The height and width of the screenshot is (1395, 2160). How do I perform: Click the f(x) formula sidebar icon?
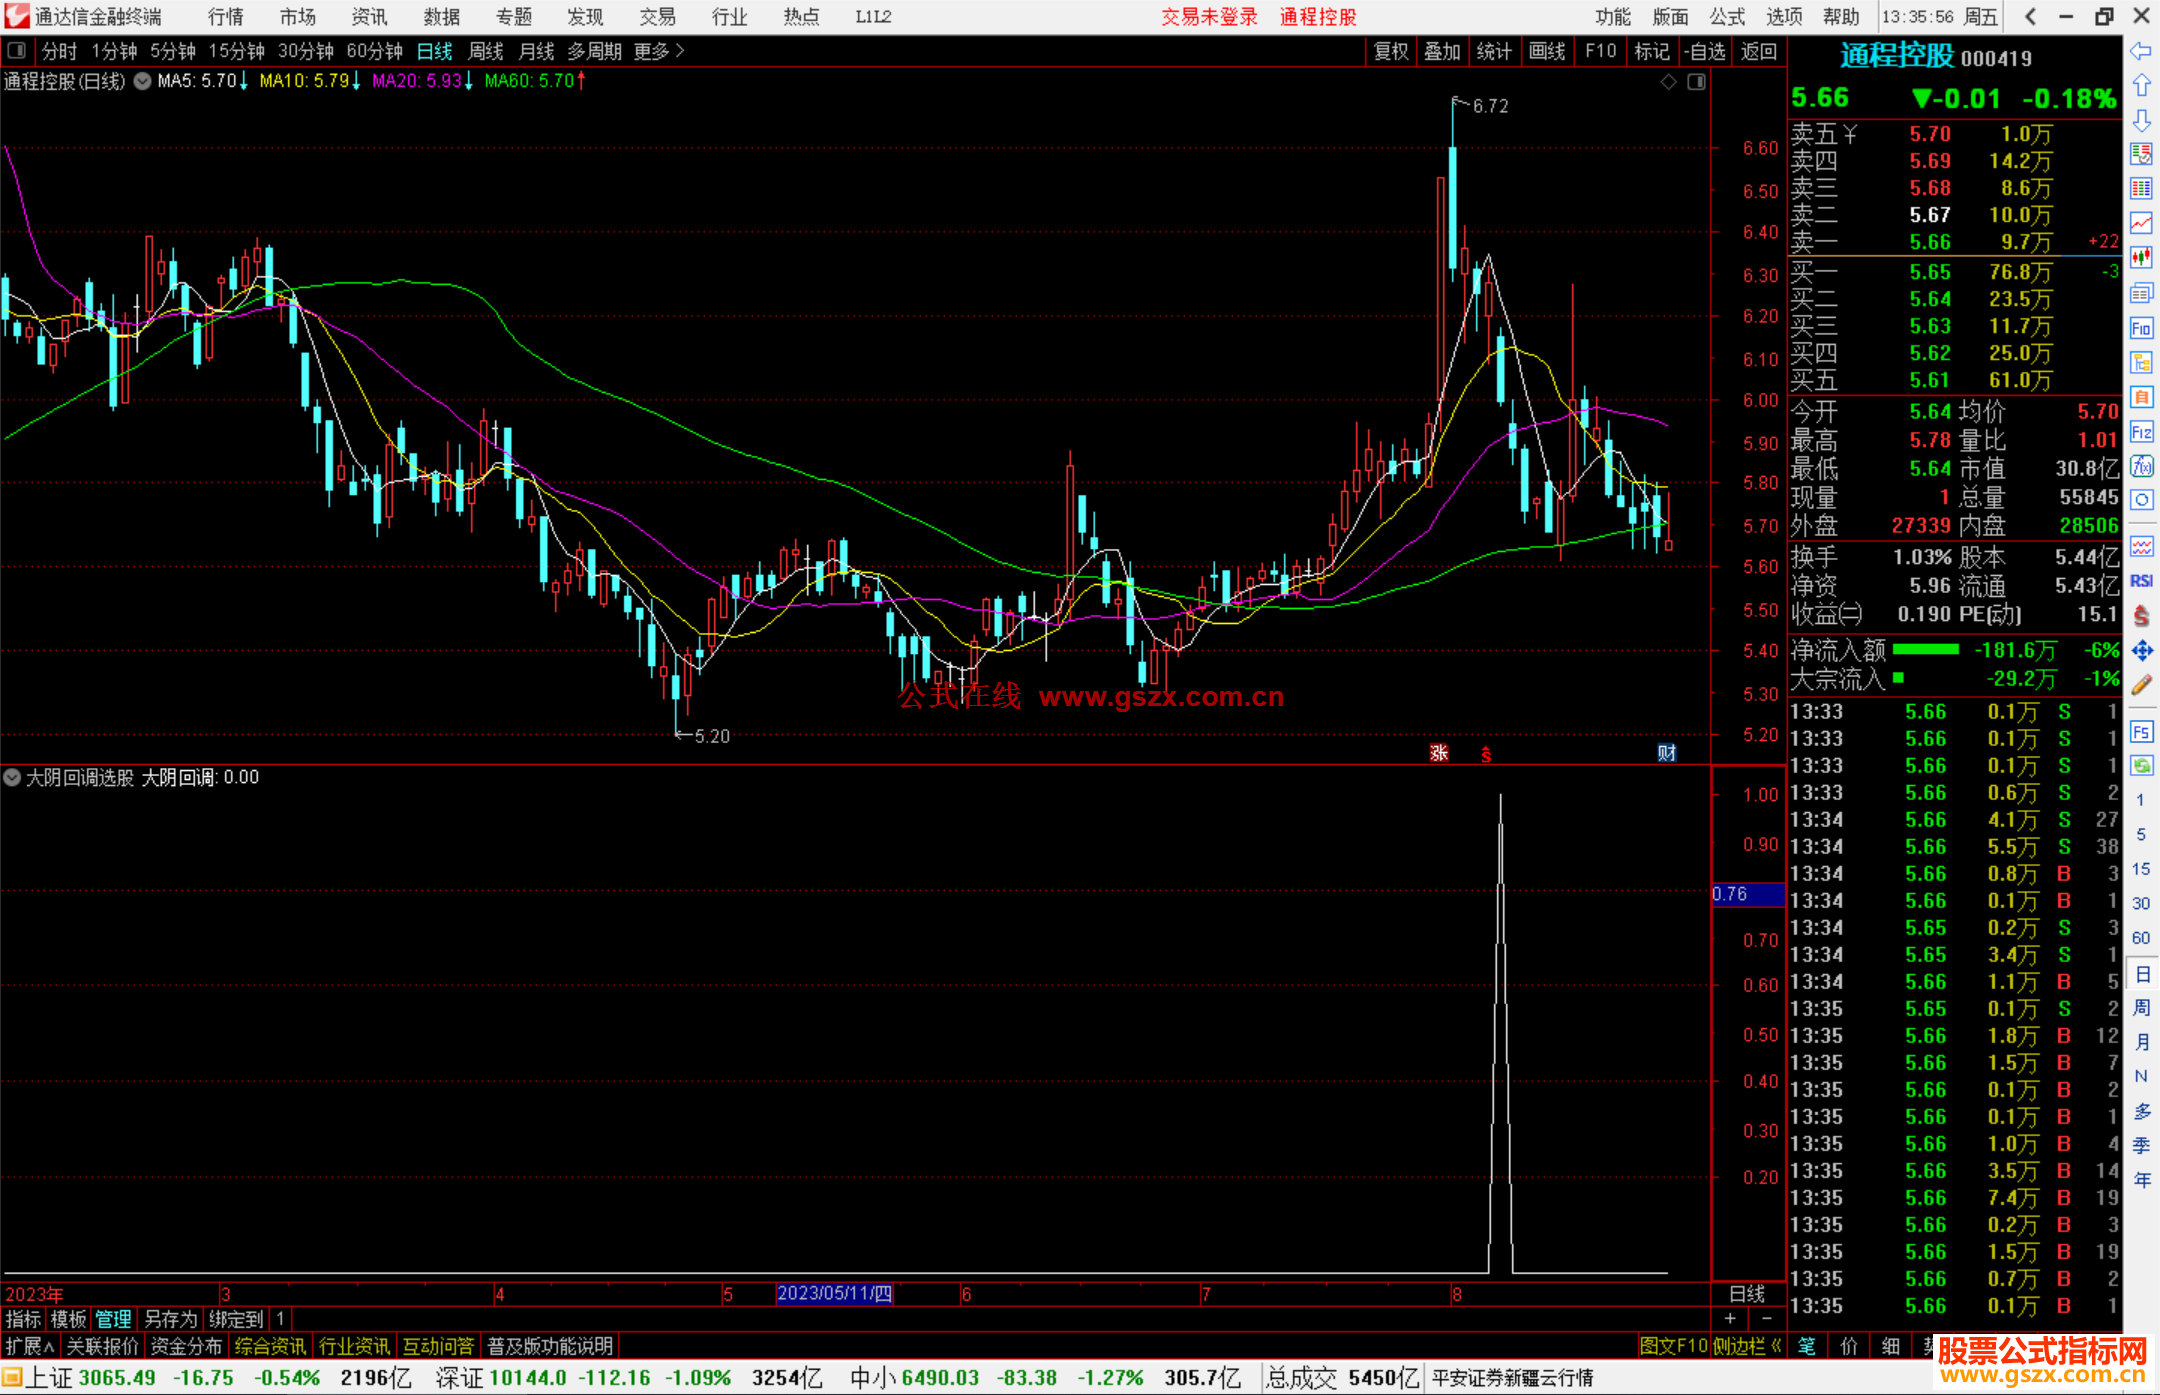pos(2141,466)
